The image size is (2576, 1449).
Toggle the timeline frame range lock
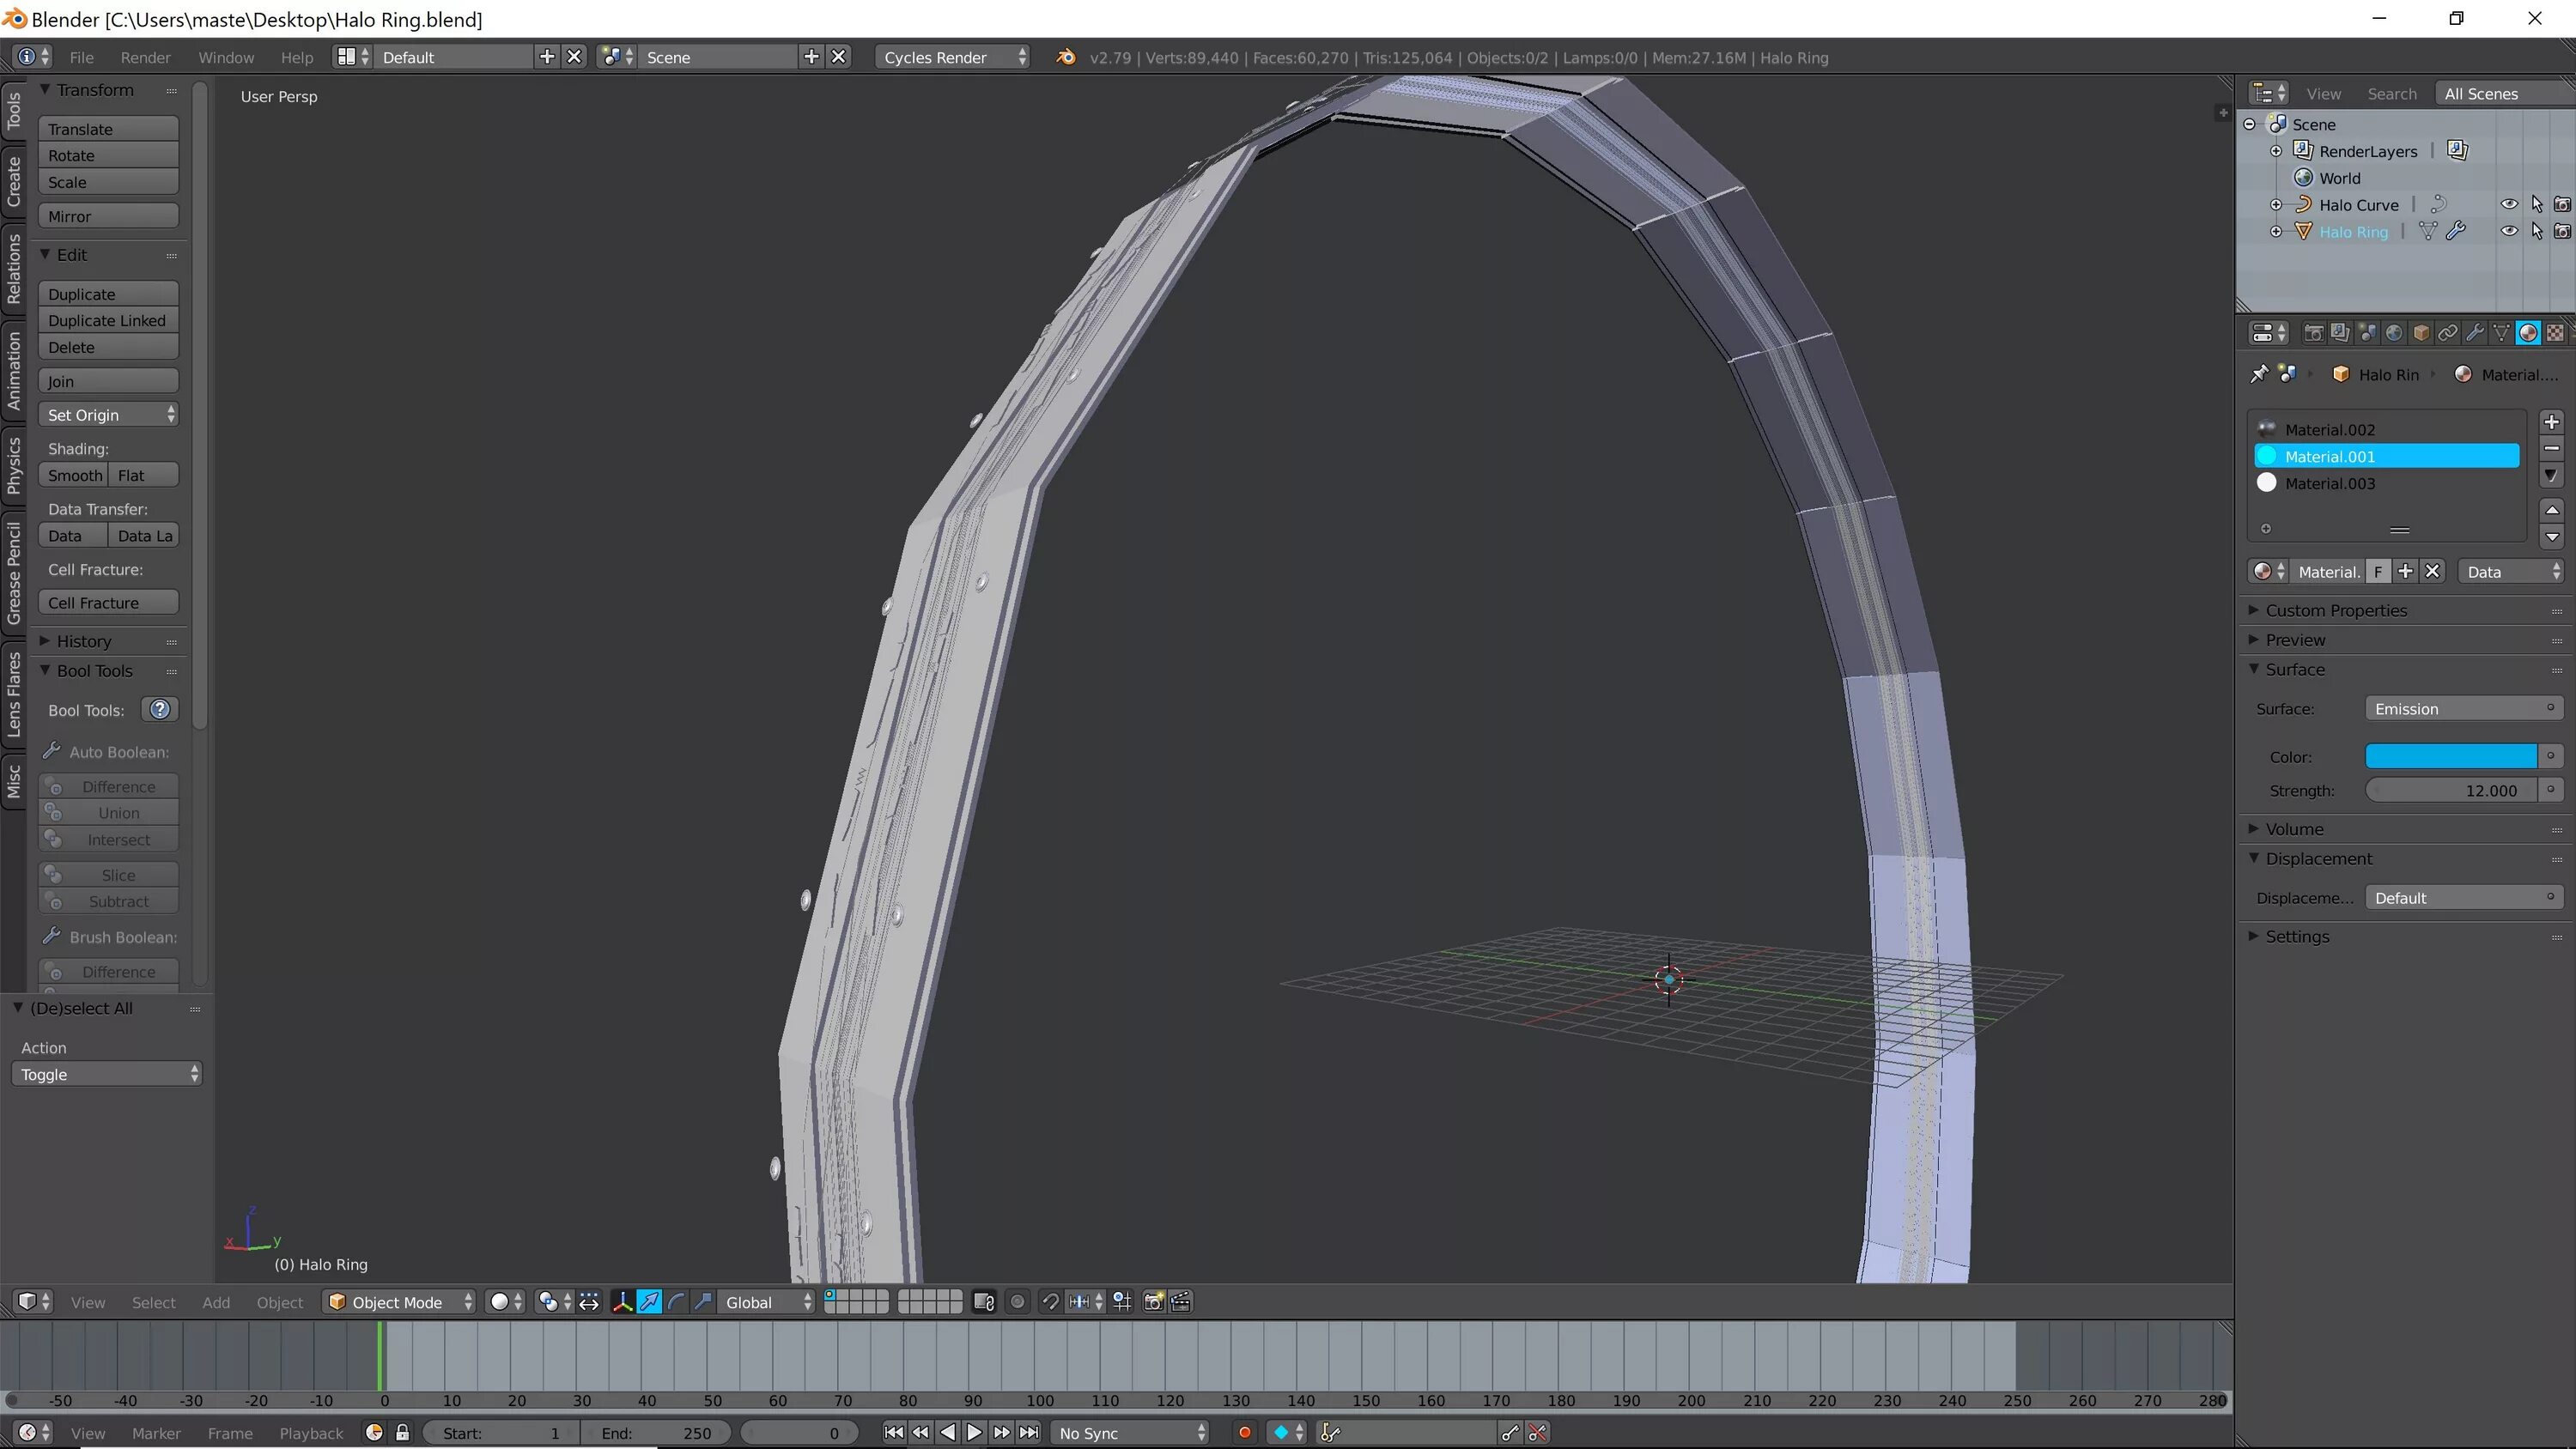[402, 1432]
